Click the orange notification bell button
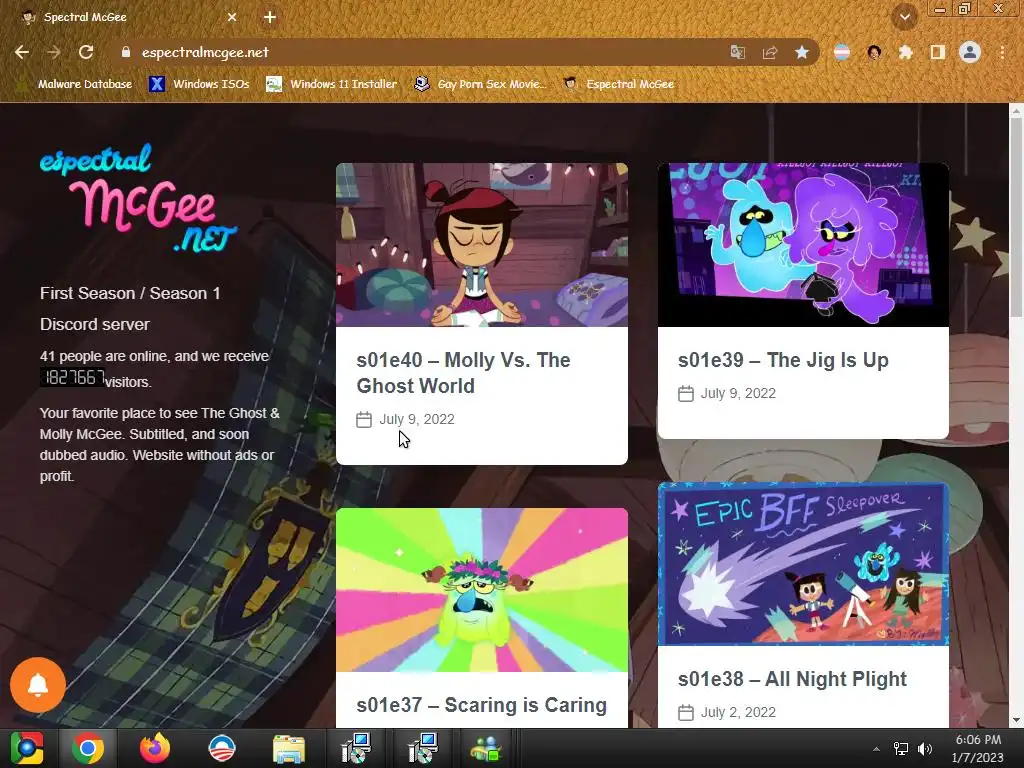Image resolution: width=1024 pixels, height=768 pixels. tap(38, 684)
